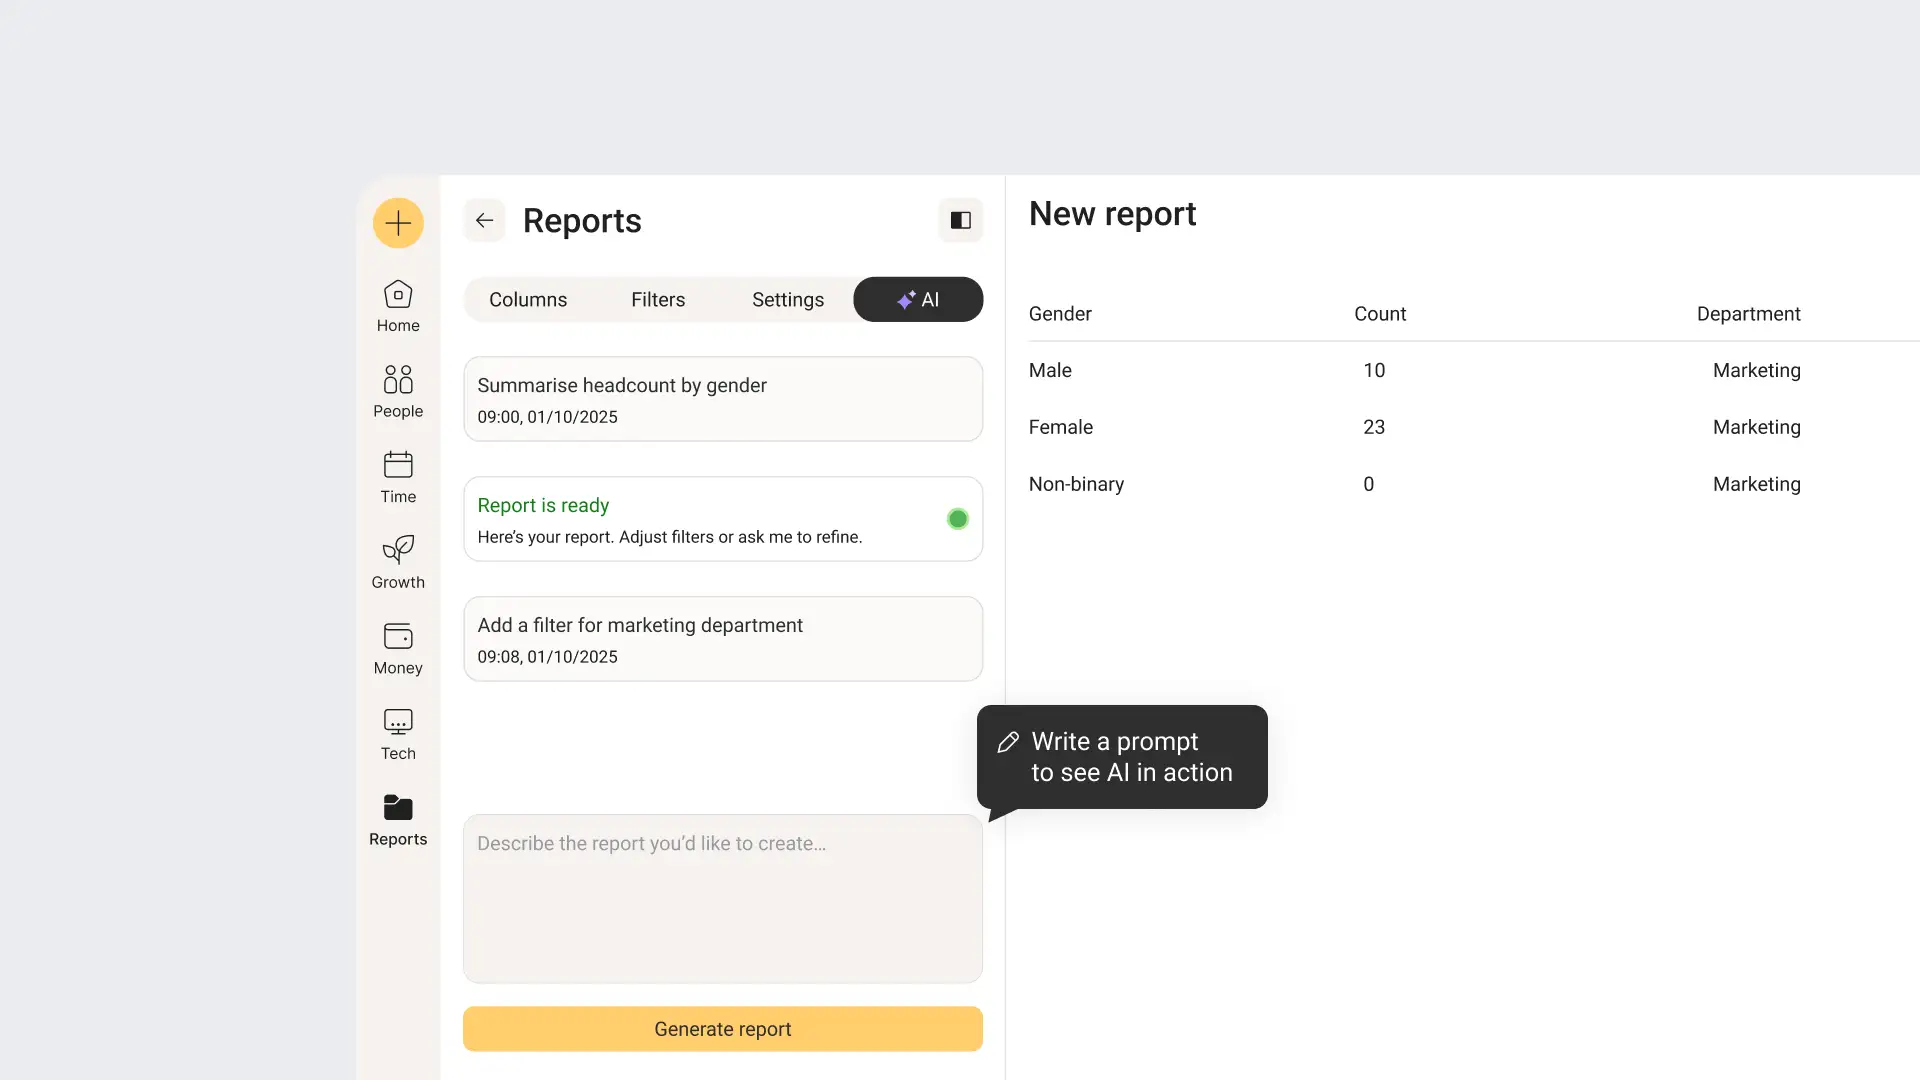Click the yellow plus add button
This screenshot has height=1080, width=1920.
coord(398,222)
